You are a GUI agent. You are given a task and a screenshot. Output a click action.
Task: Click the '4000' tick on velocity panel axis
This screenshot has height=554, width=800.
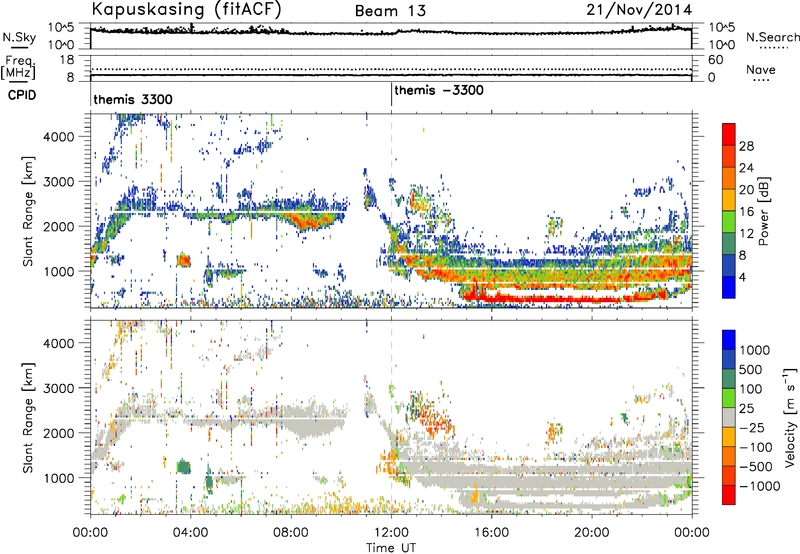(59, 343)
